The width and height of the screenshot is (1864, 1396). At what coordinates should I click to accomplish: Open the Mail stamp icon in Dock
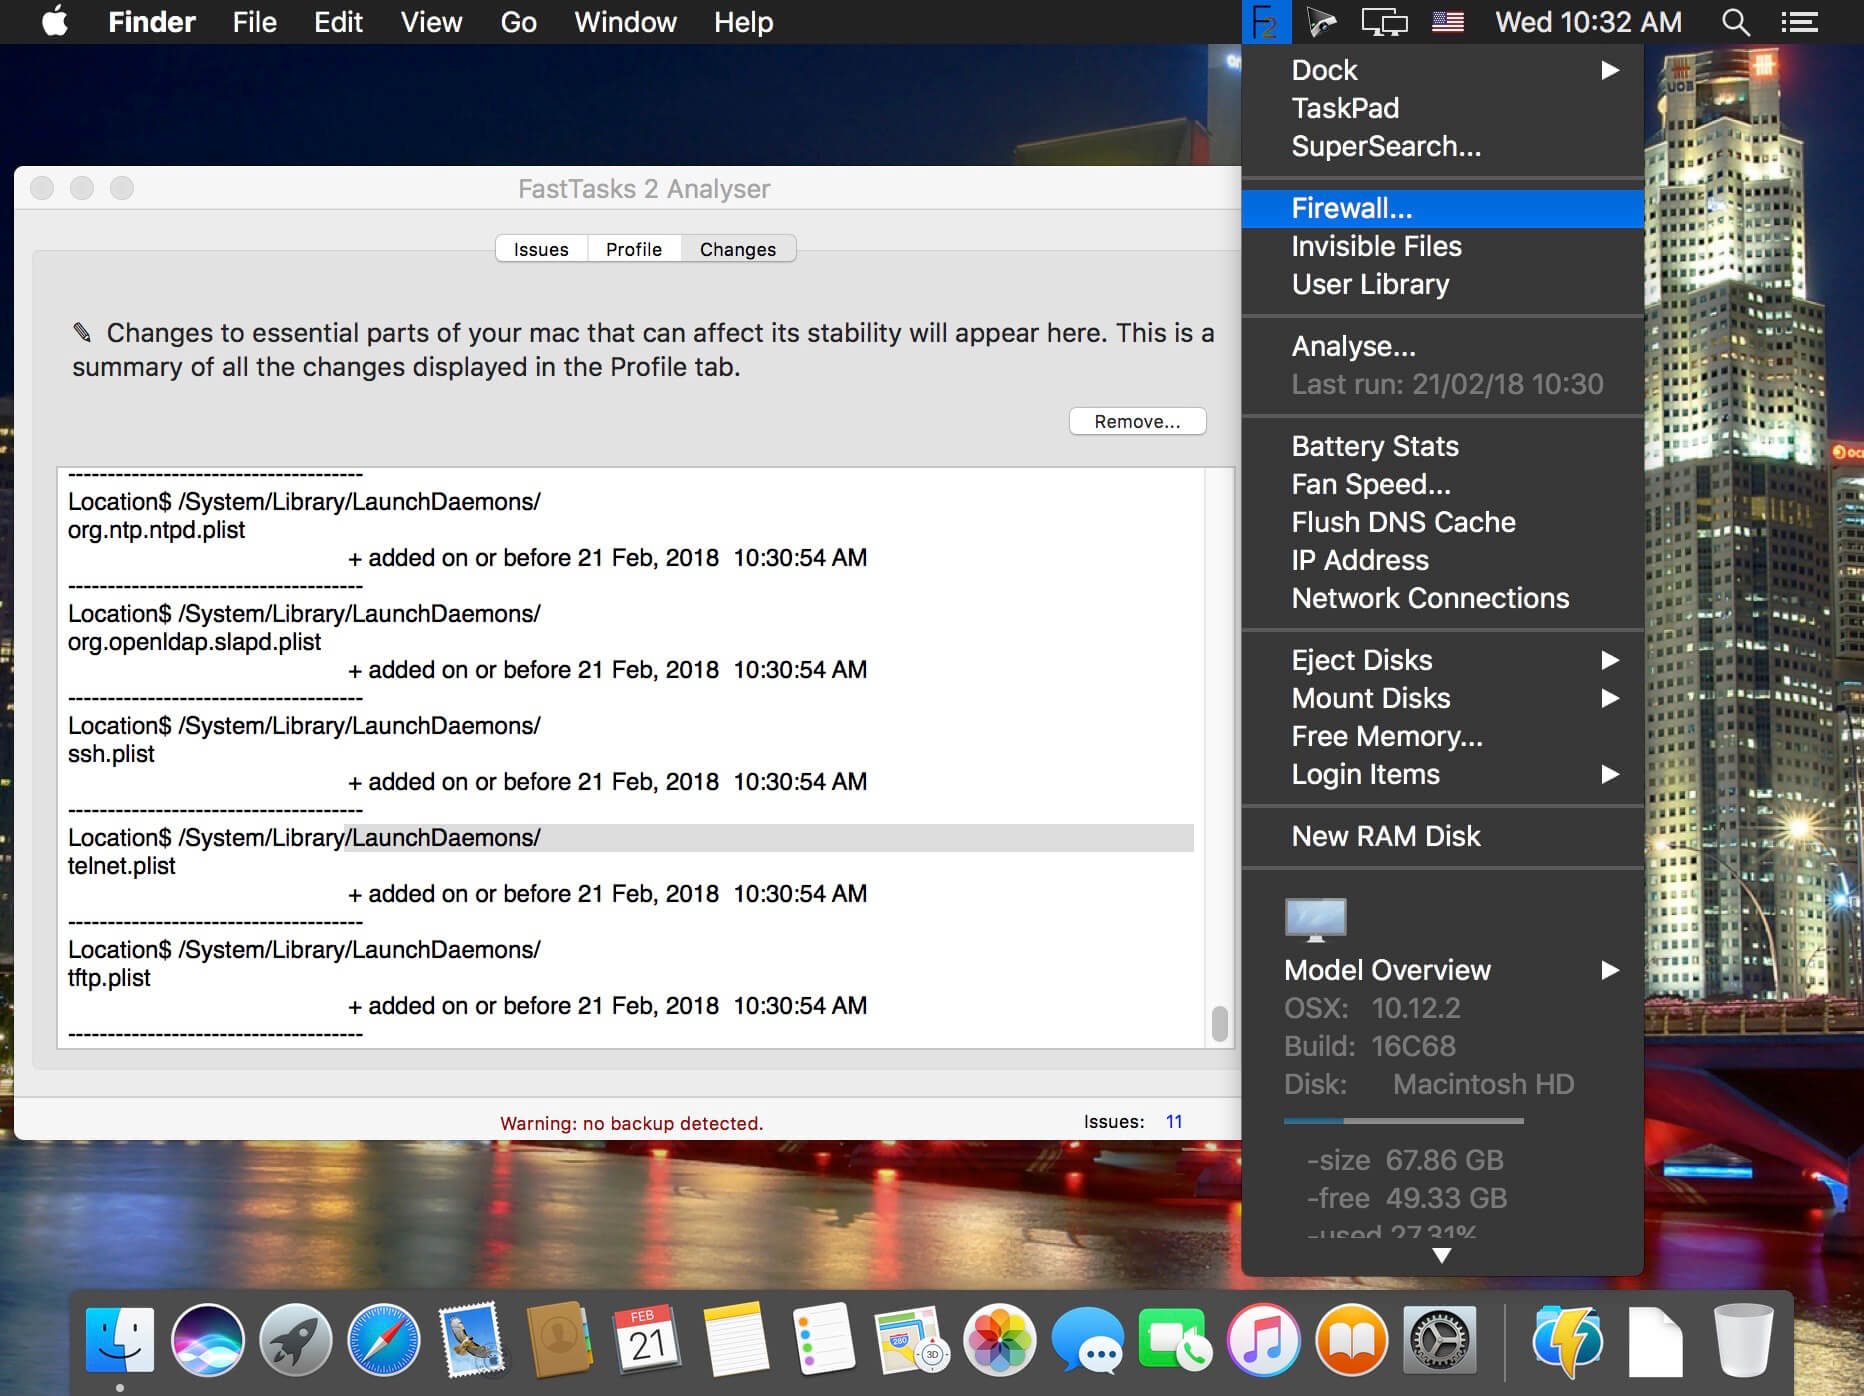point(472,1340)
